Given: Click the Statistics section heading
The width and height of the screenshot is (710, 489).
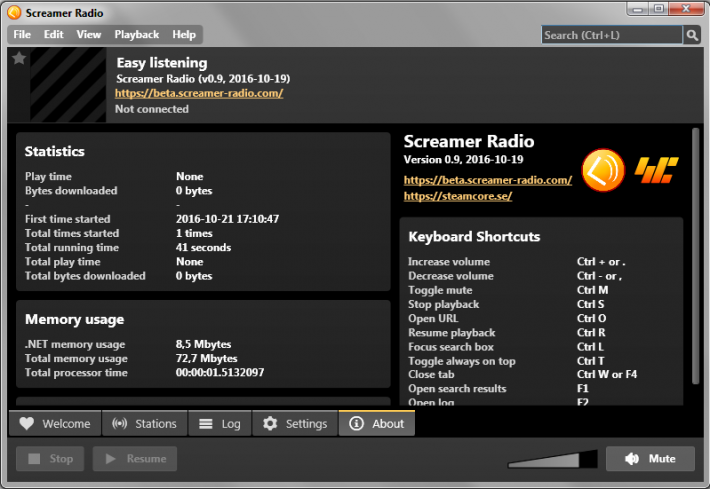Looking at the screenshot, I should coord(54,151).
